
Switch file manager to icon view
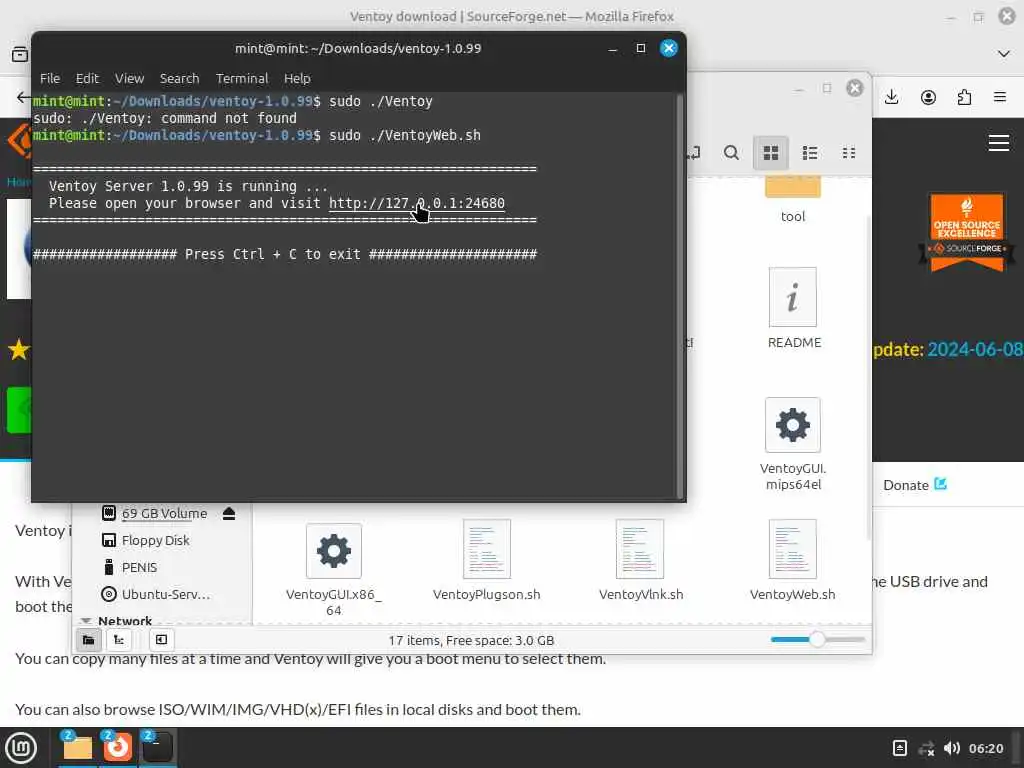coord(771,153)
